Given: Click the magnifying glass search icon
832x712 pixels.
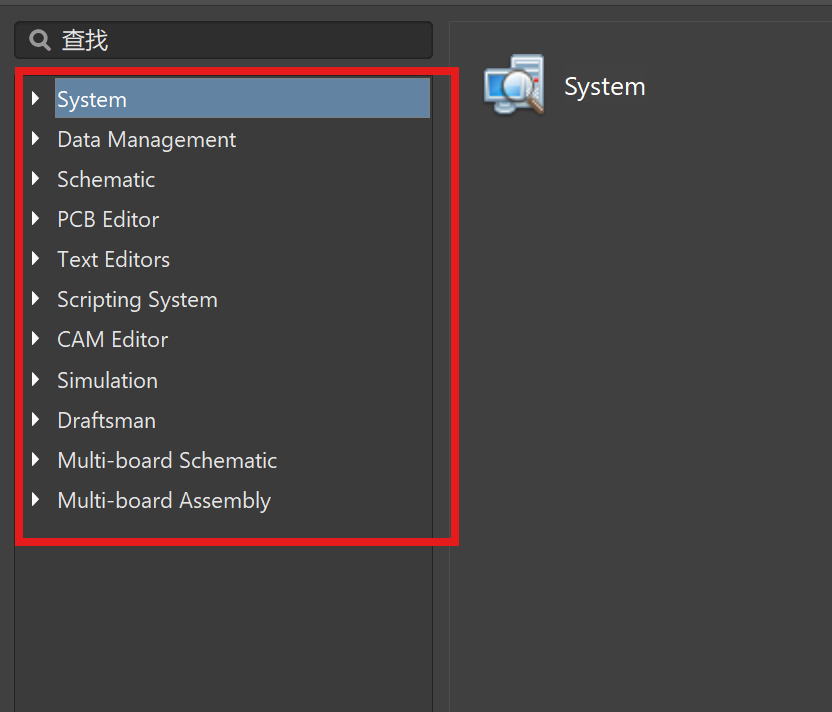Looking at the screenshot, I should [x=39, y=40].
